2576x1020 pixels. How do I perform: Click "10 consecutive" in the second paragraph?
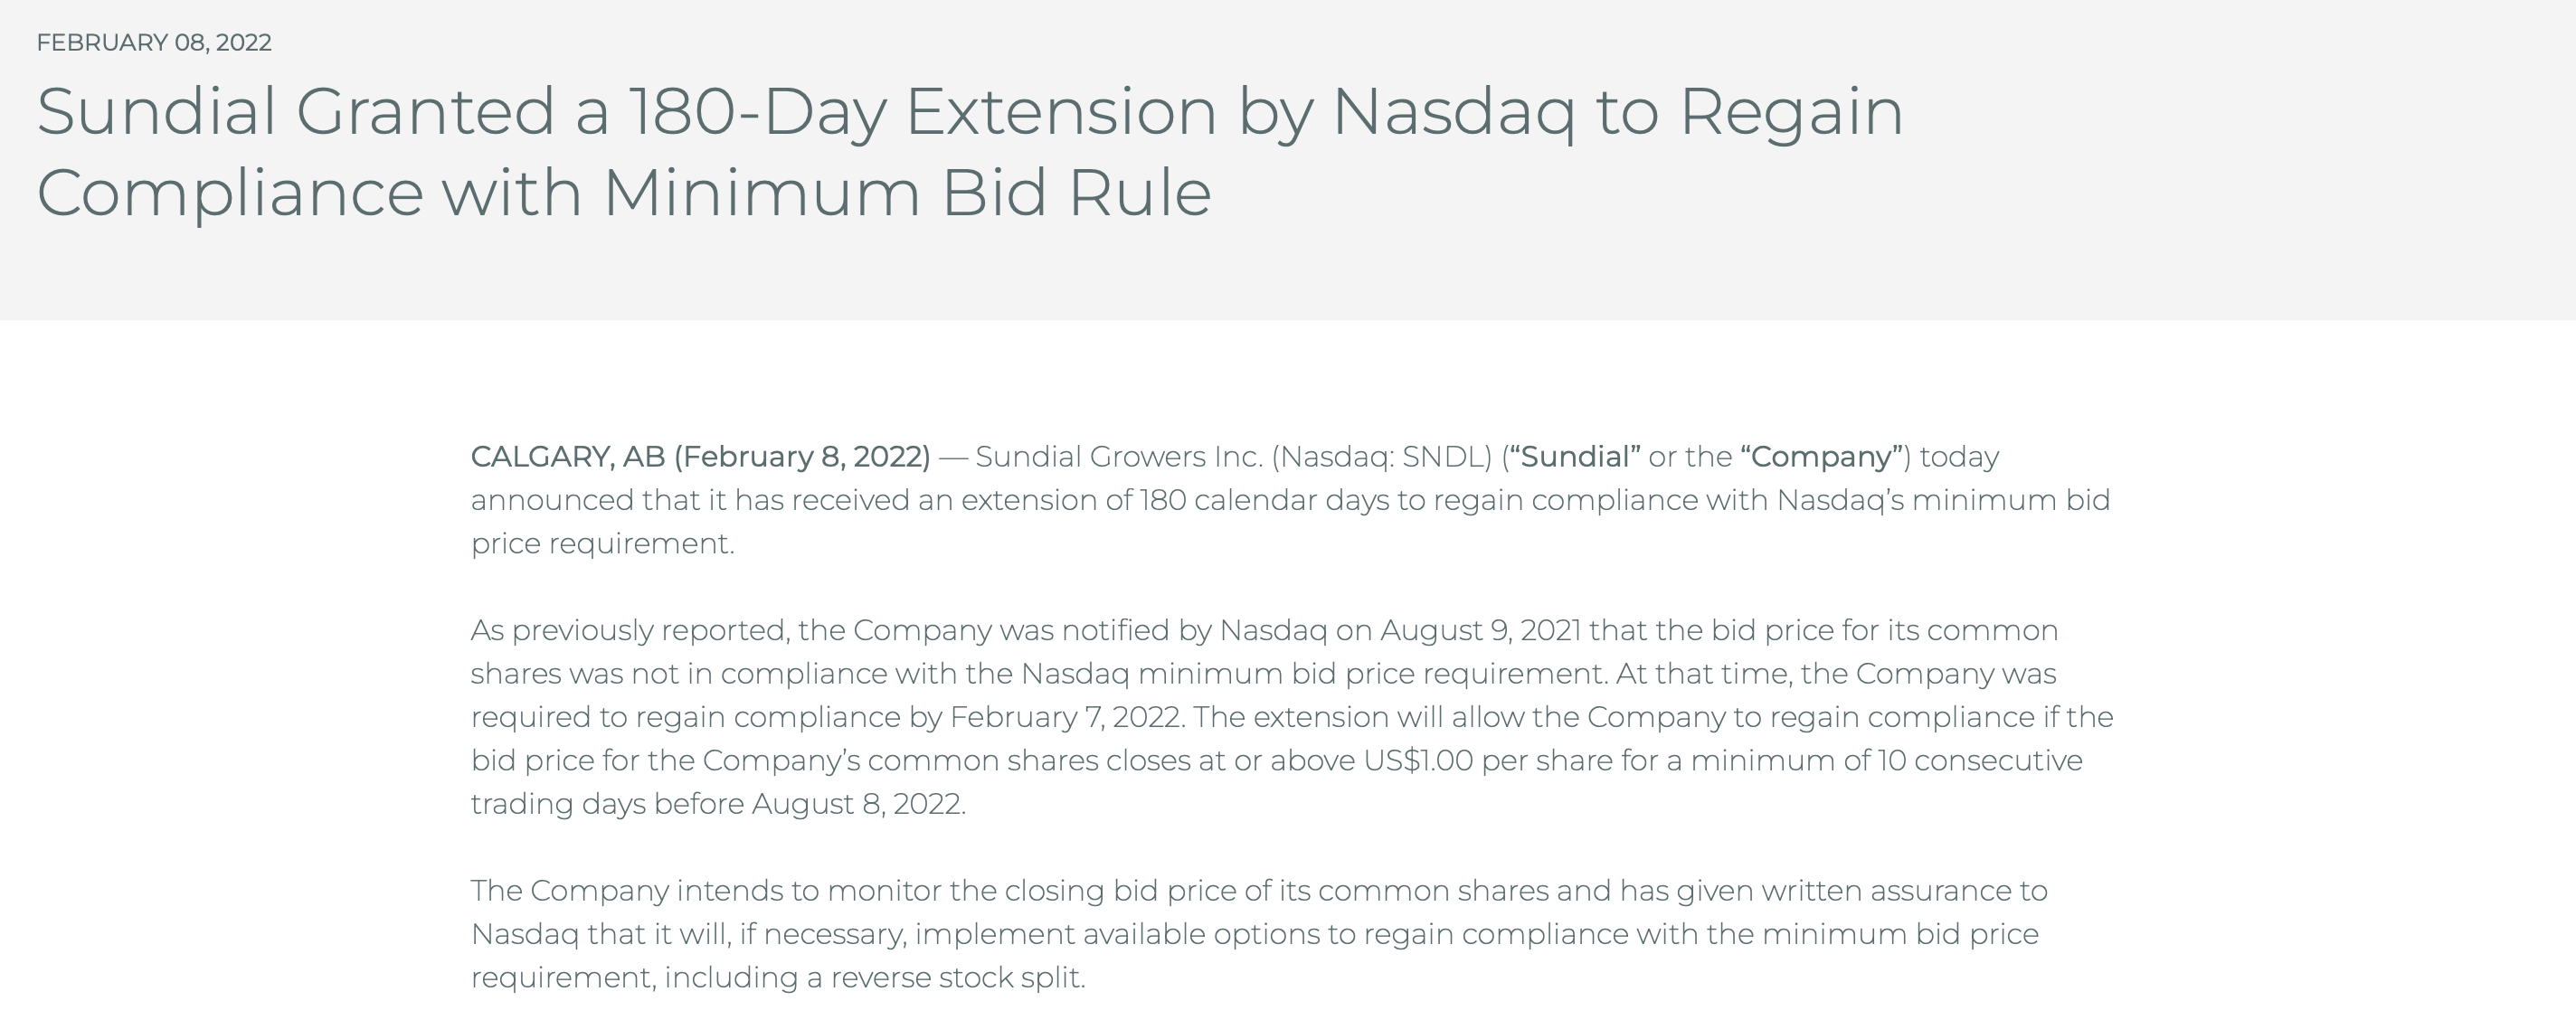coord(1980,761)
